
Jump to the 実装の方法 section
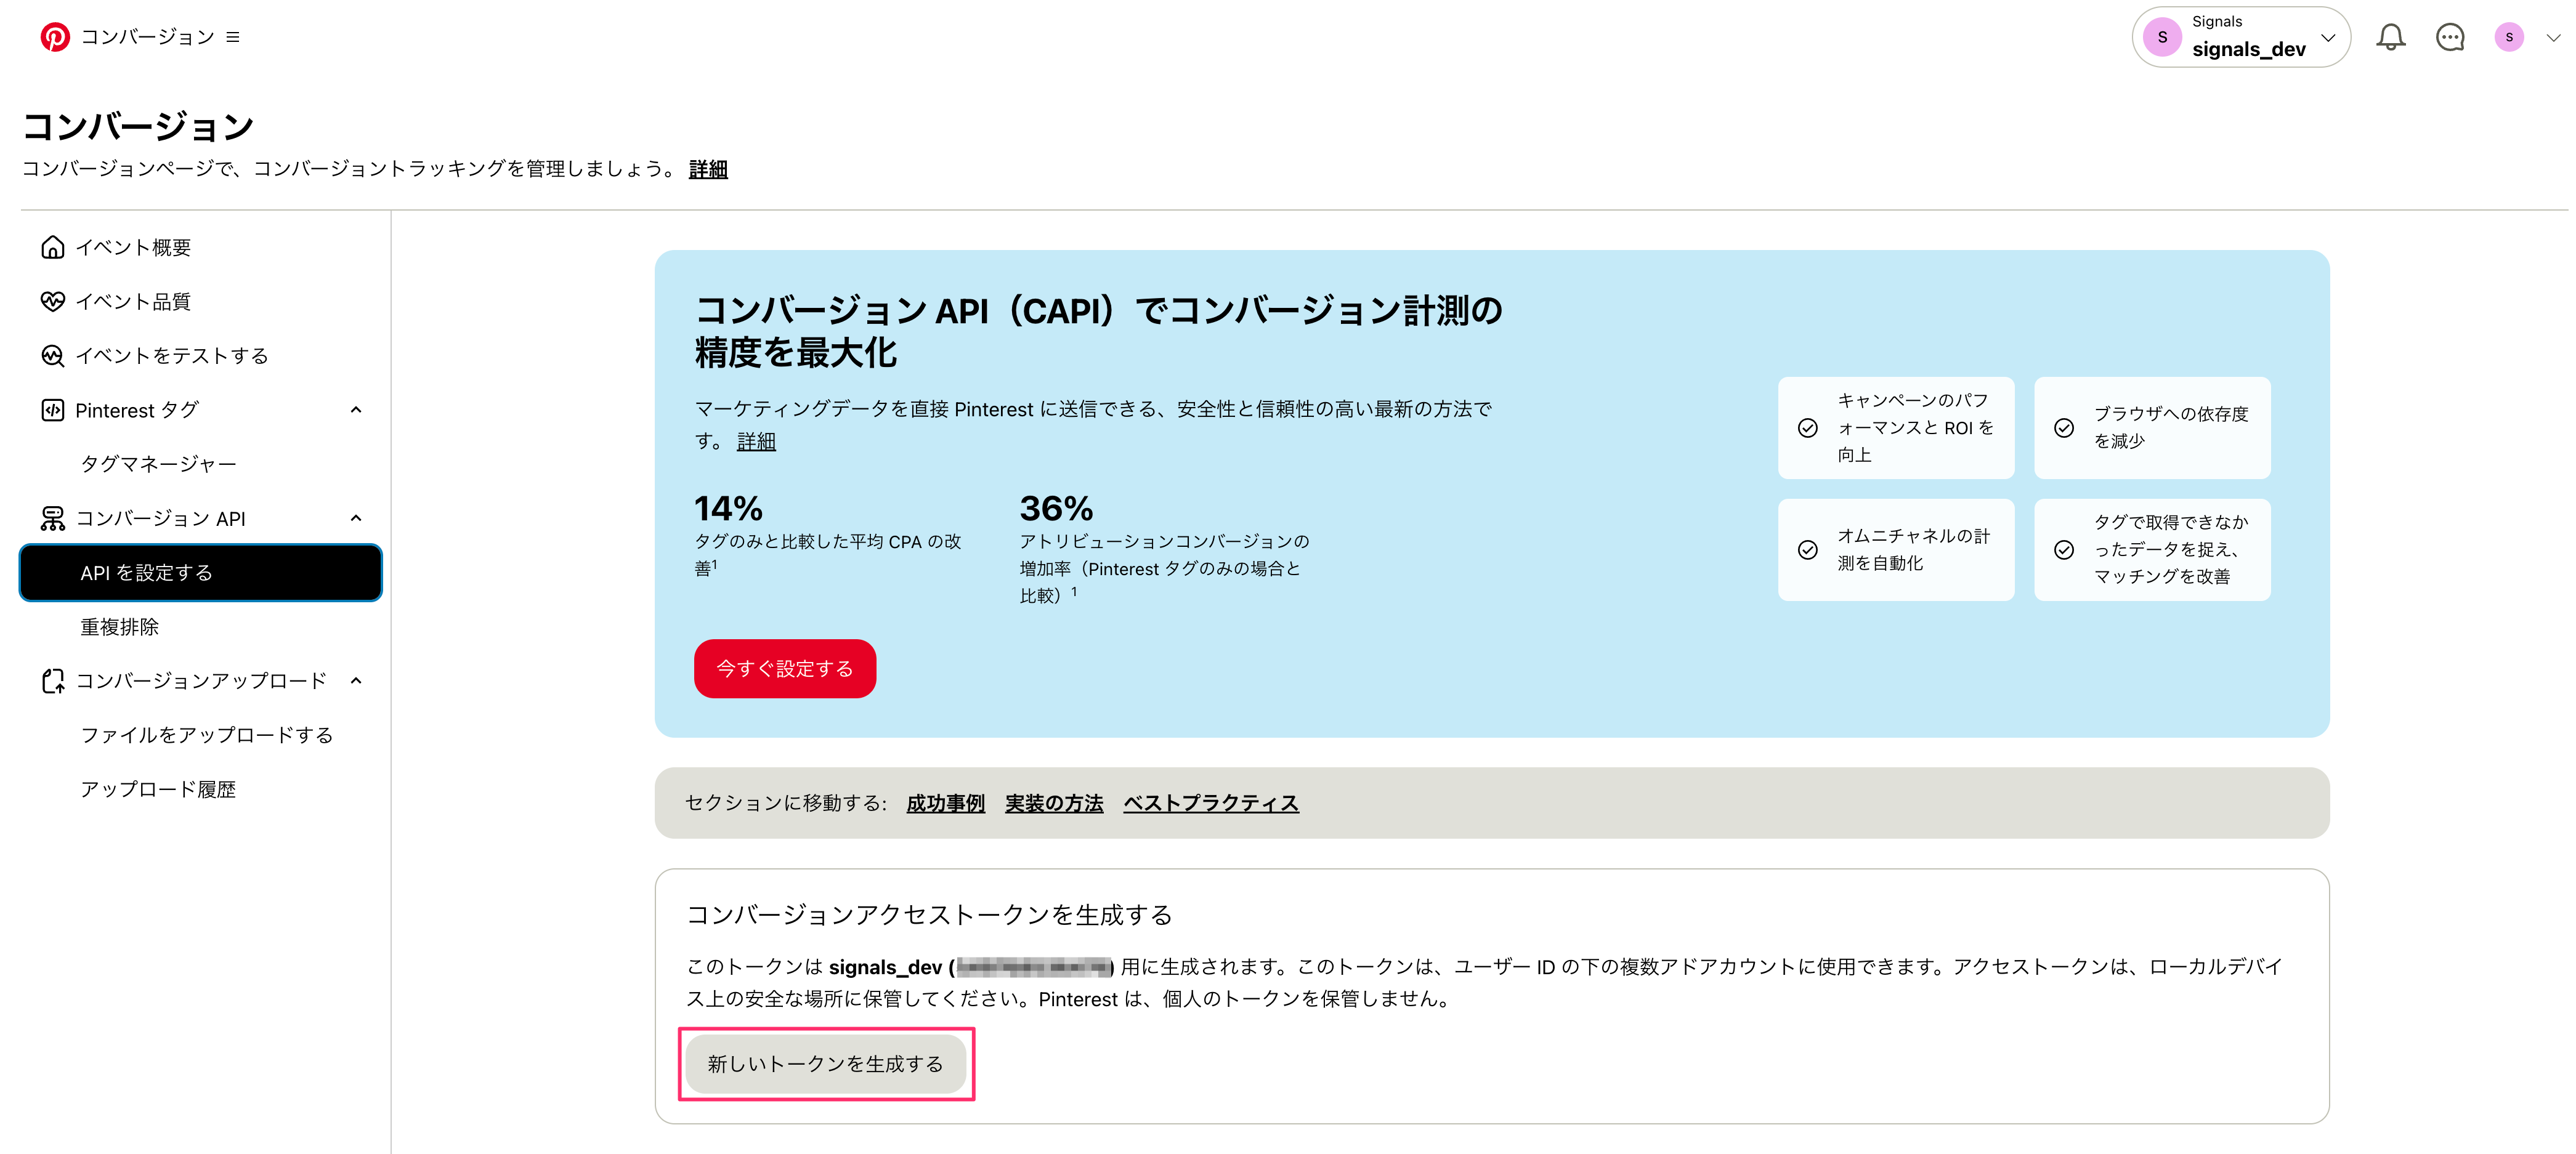1054,803
